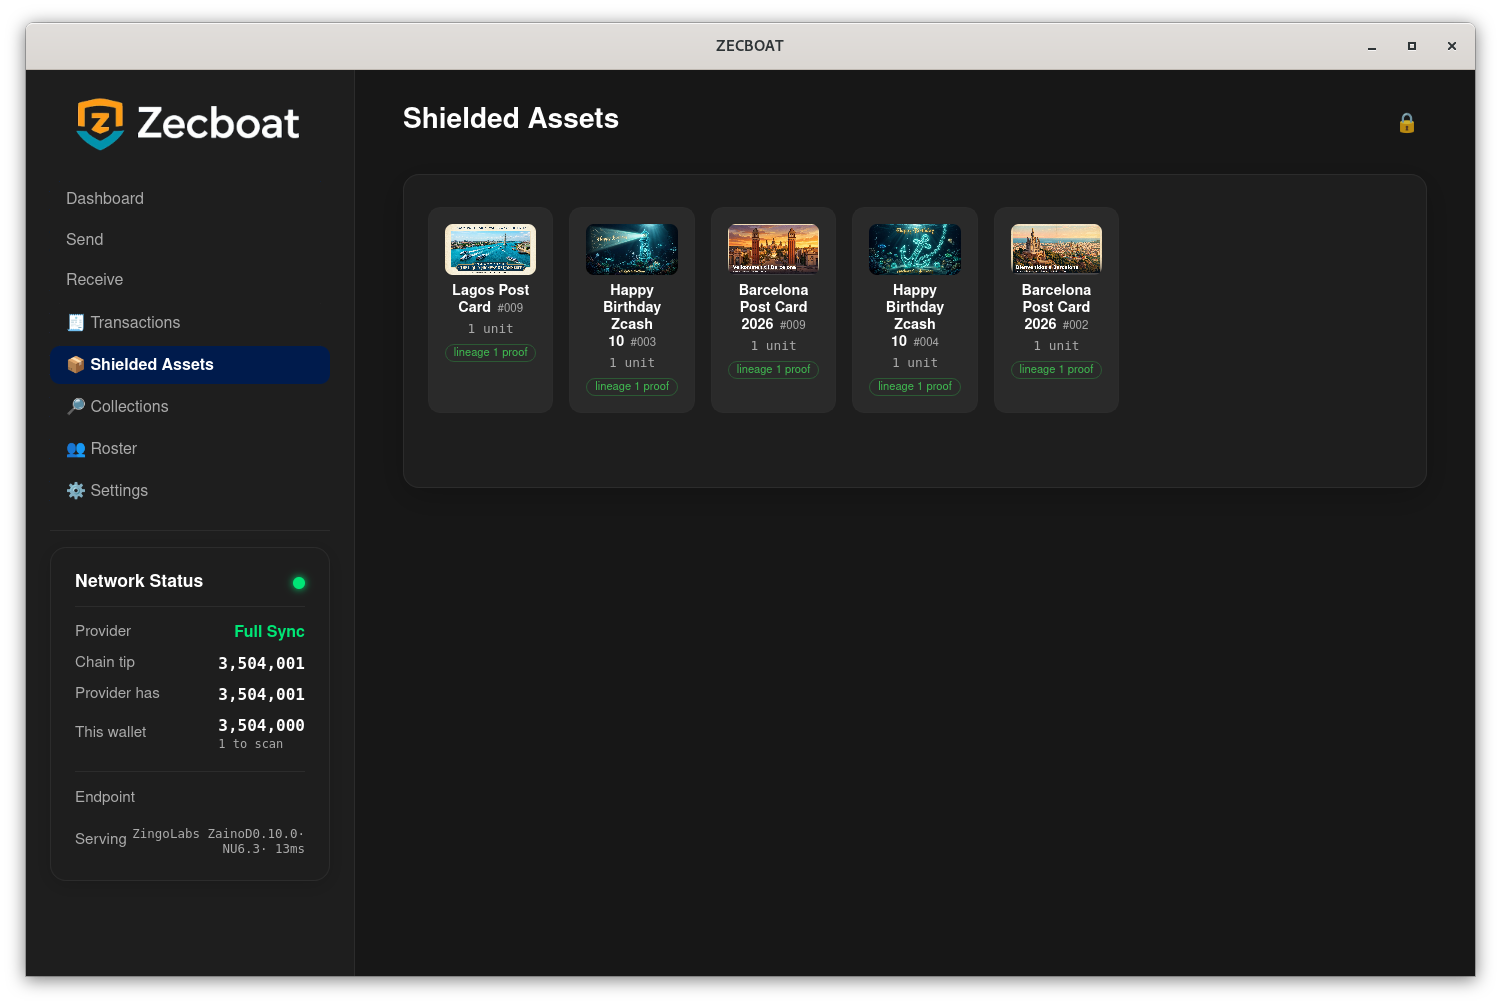Click "1 unit" on Barcelona Post Card #002
Viewport: 1501px width, 1005px height.
pos(1056,346)
